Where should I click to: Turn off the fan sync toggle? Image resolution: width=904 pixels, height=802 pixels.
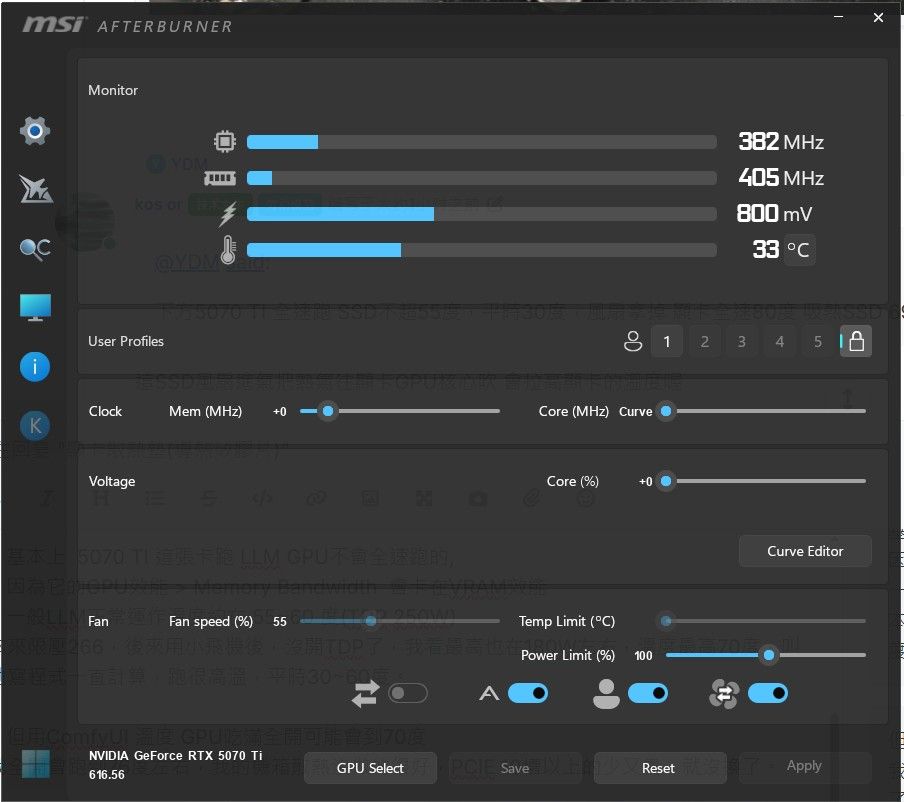click(x=767, y=693)
